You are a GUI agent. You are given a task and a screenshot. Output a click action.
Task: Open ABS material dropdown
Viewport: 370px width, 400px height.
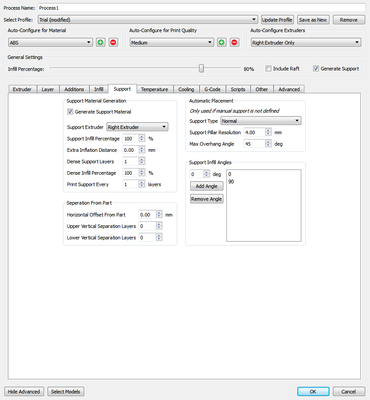click(x=50, y=43)
